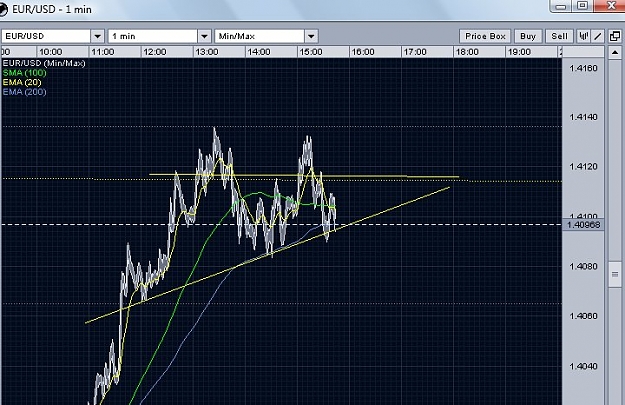The image size is (625, 405).
Task: Click the 1.4120 price axis label
Action: tap(584, 167)
